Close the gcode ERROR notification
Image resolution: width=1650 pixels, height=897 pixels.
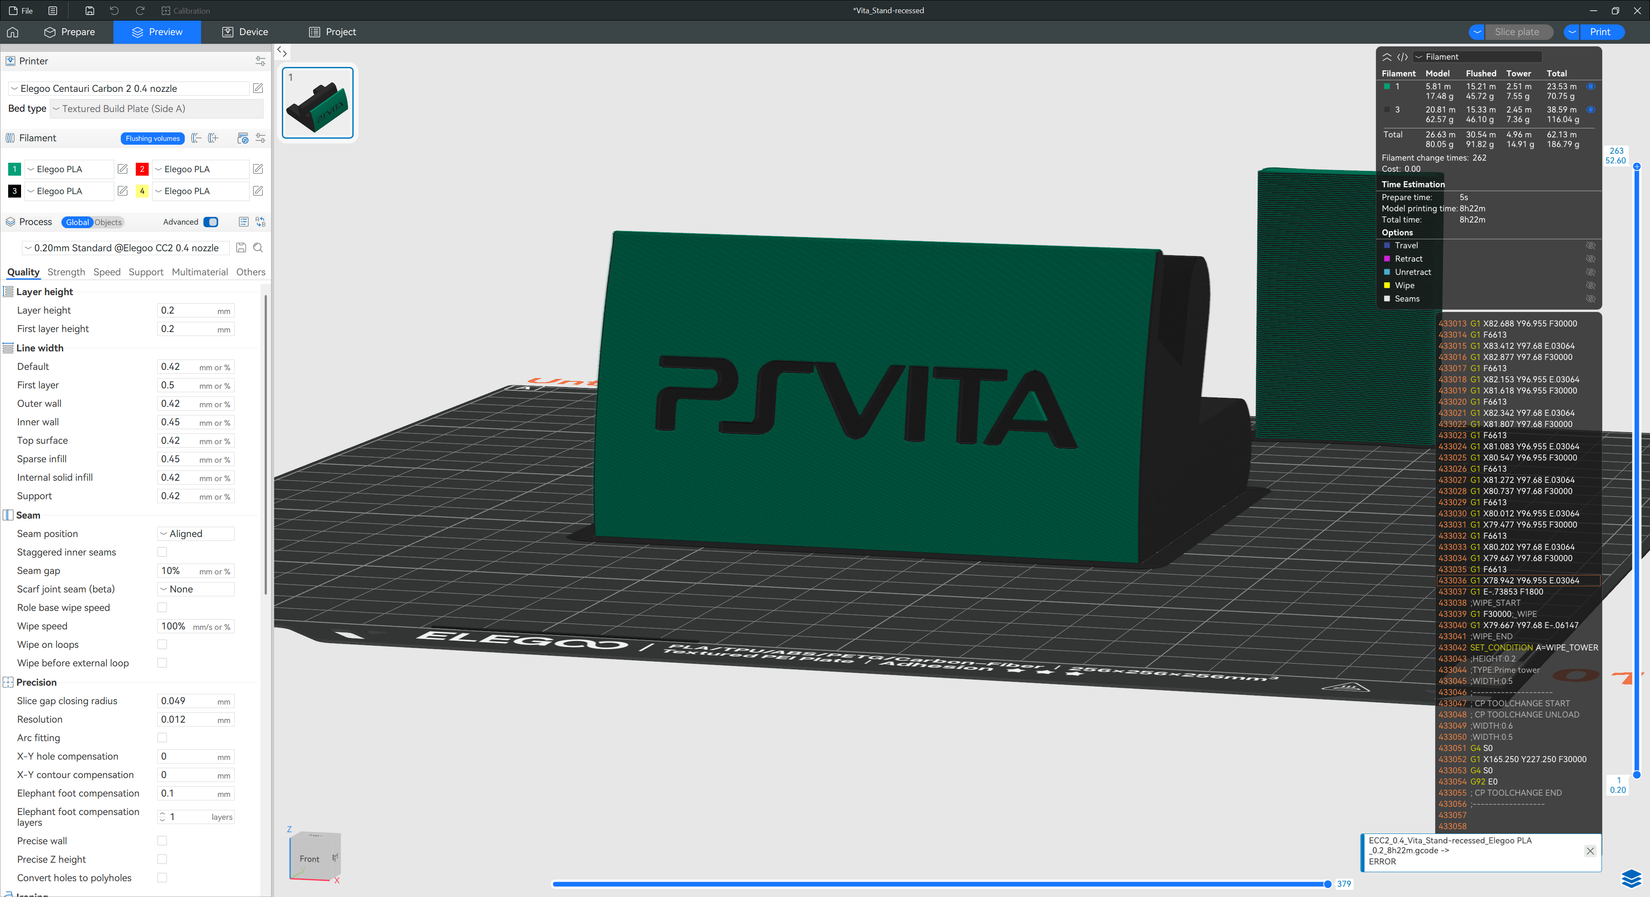coord(1590,851)
